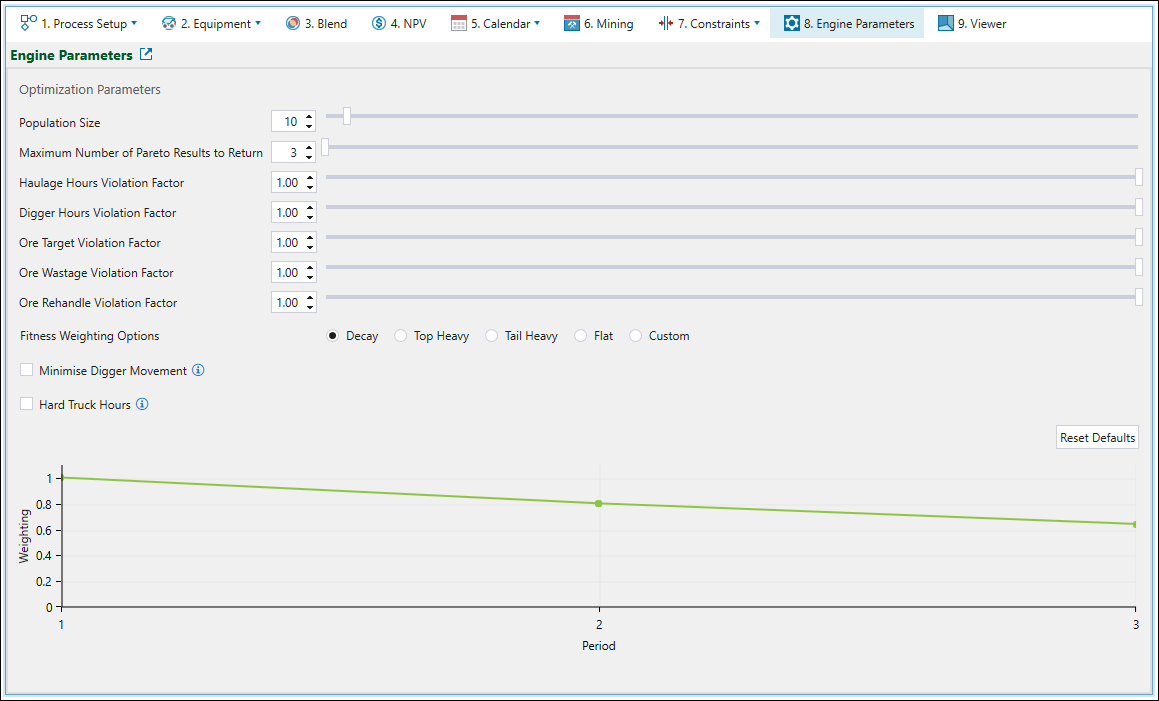Decrease Ore Target Violation Factor spinner

(x=310, y=247)
